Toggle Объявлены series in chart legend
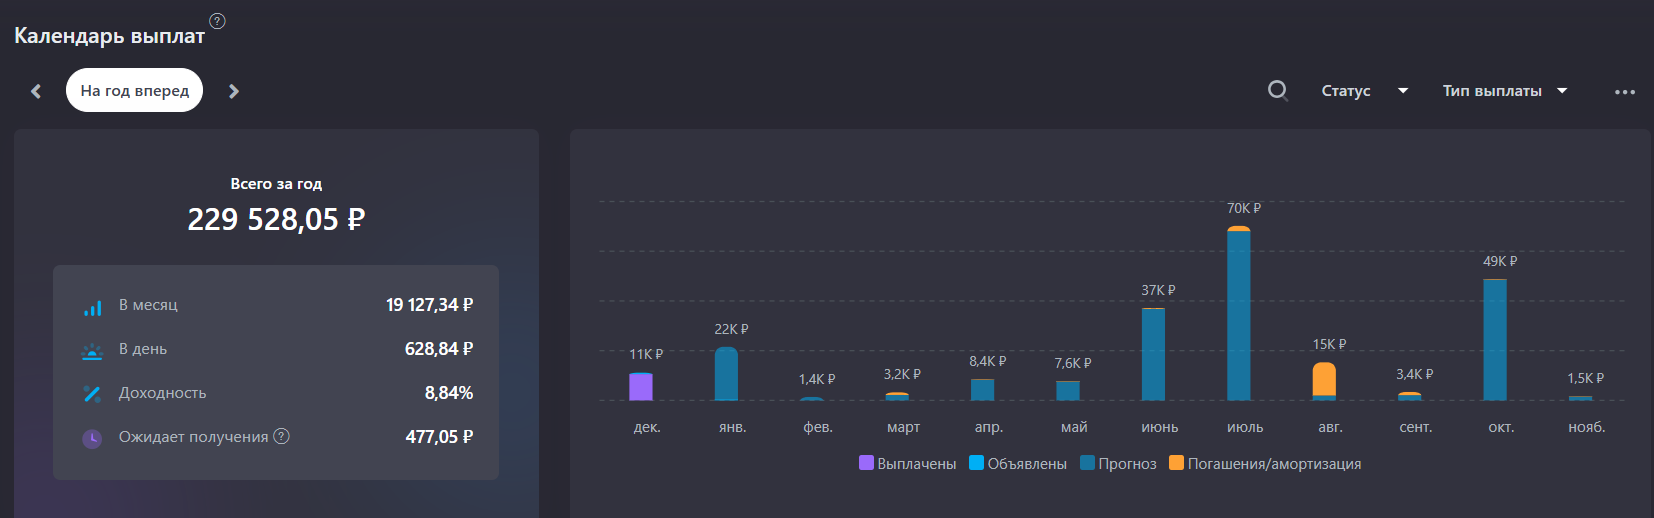 (x=1018, y=464)
